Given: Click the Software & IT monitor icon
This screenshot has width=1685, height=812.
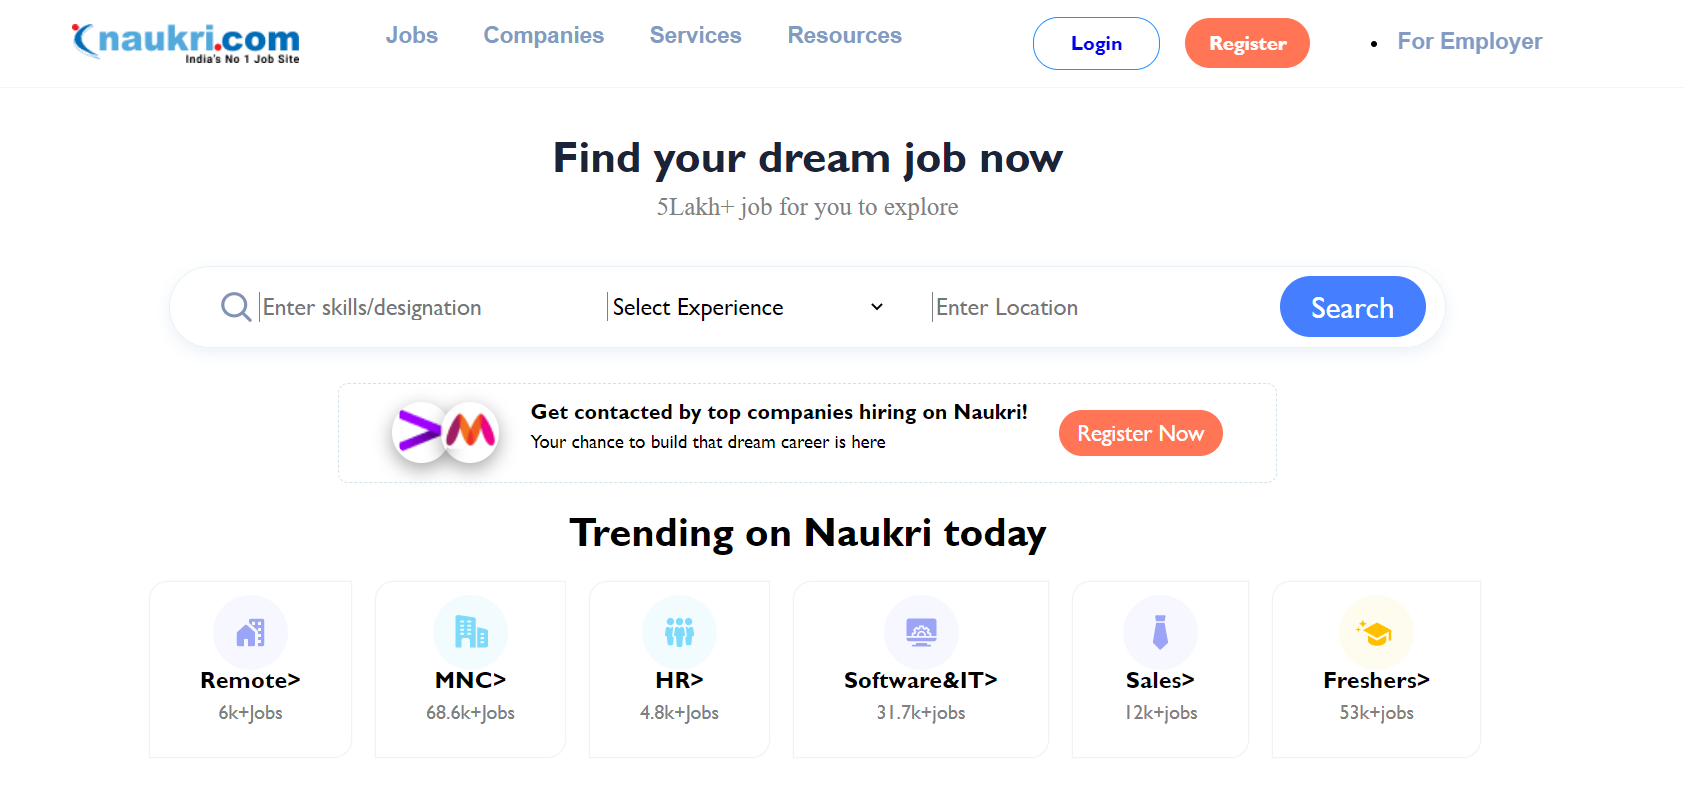Looking at the screenshot, I should click(x=921, y=632).
